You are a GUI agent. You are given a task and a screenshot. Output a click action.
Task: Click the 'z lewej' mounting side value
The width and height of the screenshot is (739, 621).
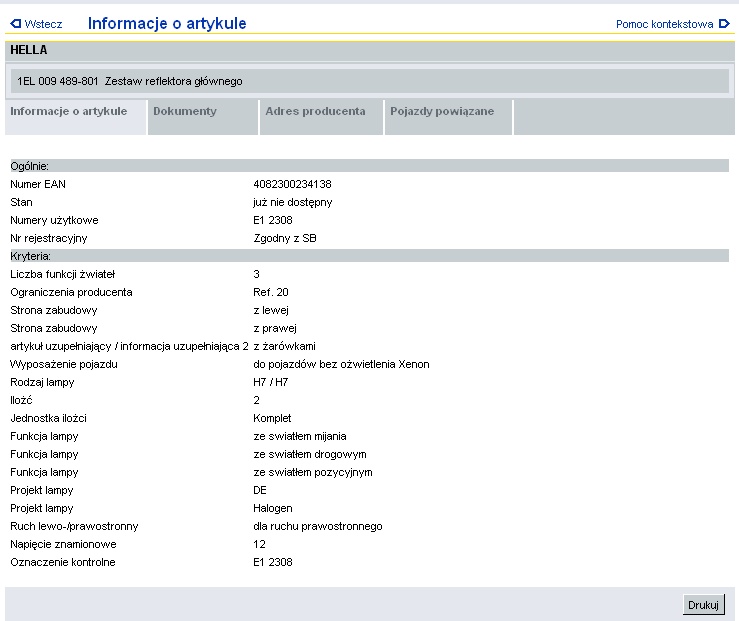[x=271, y=310]
